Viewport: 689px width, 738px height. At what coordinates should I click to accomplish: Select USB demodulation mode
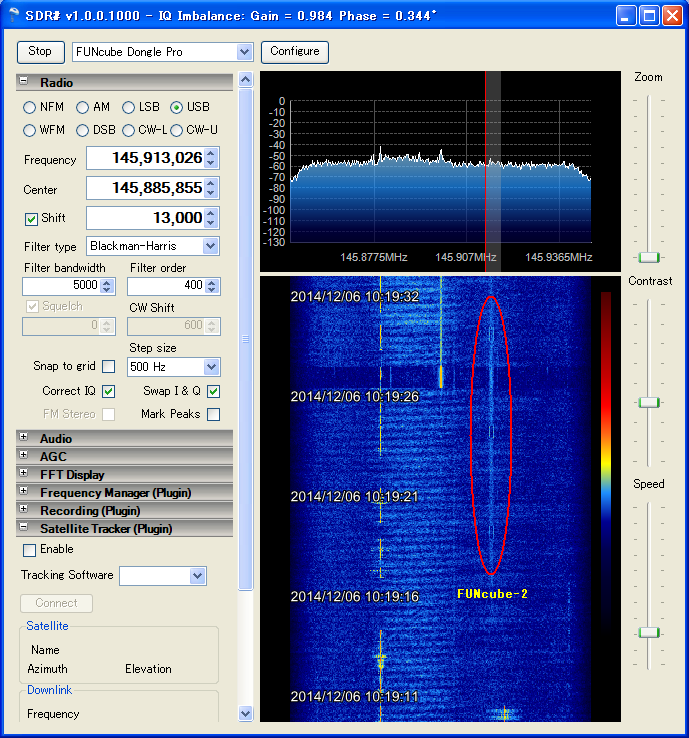coord(176,108)
